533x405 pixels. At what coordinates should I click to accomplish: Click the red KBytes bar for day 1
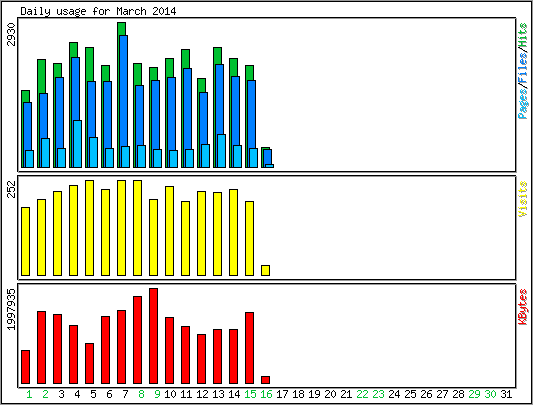click(x=25, y=367)
